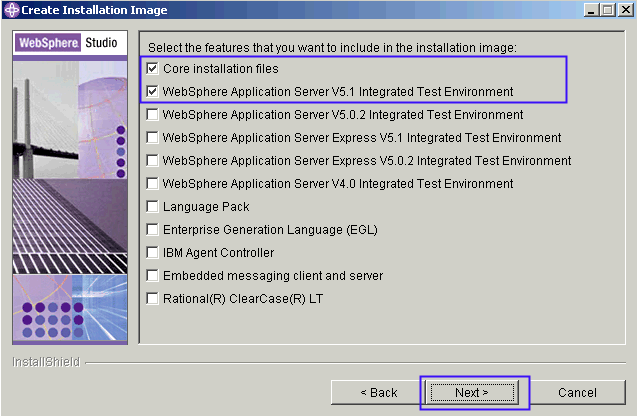Click the Create Installation Image title icon
The width and height of the screenshot is (637, 416).
[12, 10]
